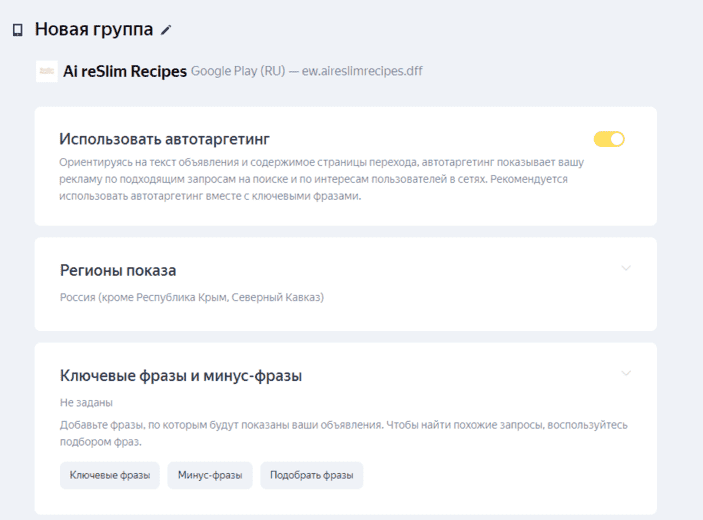The height and width of the screenshot is (520, 703).
Task: Expand Ключевые фразы и минус-фразы chevron
Action: 626,373
